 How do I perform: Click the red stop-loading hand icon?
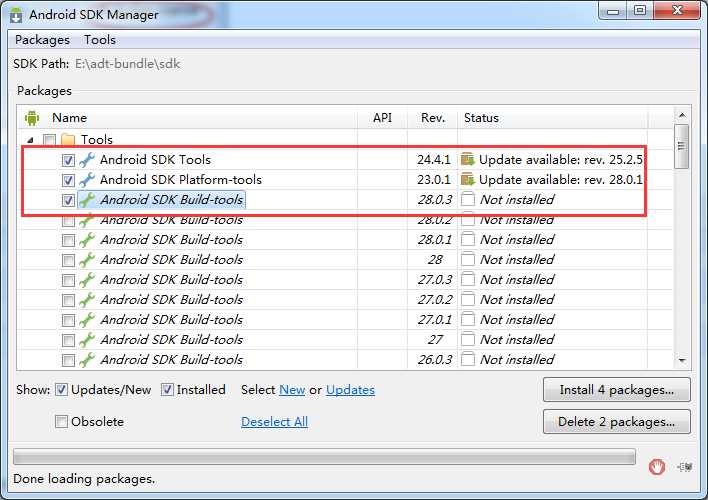click(x=657, y=466)
